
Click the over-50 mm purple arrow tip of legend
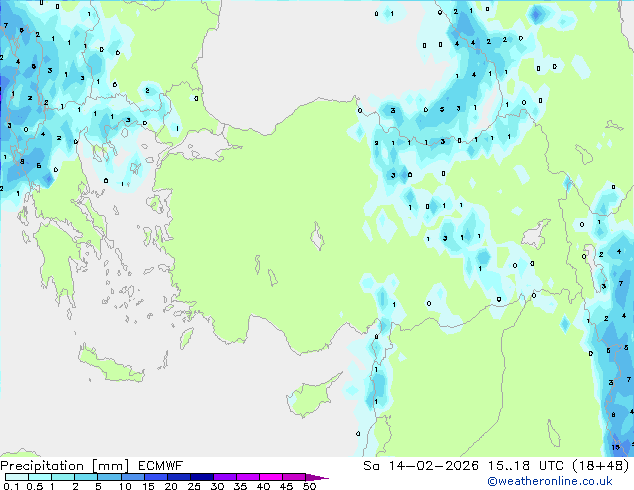(317, 477)
